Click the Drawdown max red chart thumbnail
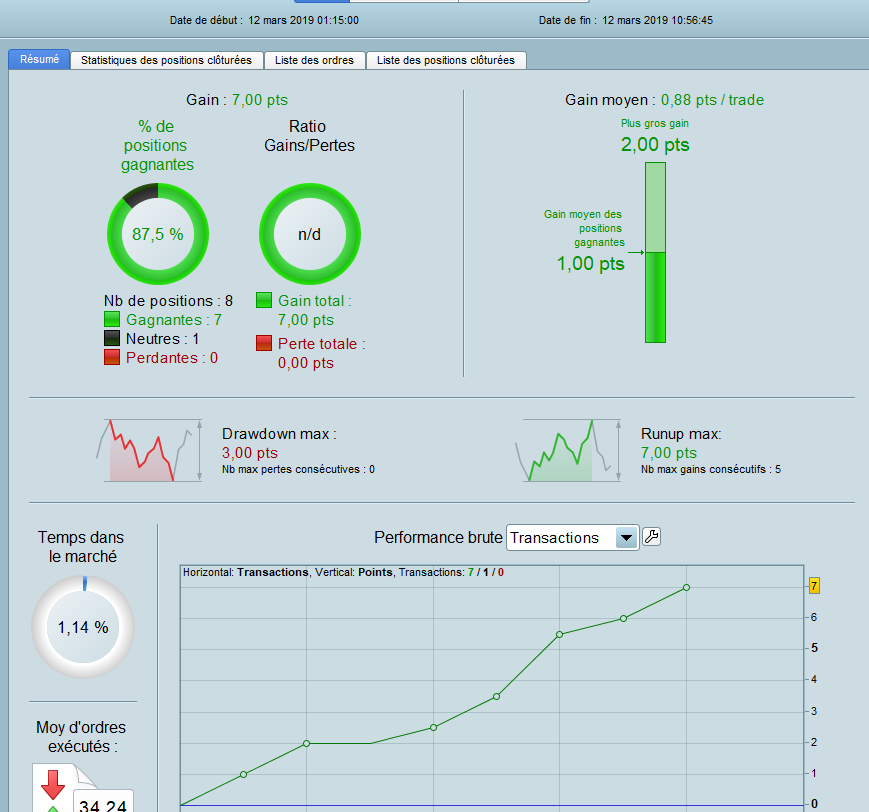The width and height of the screenshot is (869, 812). pyautogui.click(x=150, y=450)
